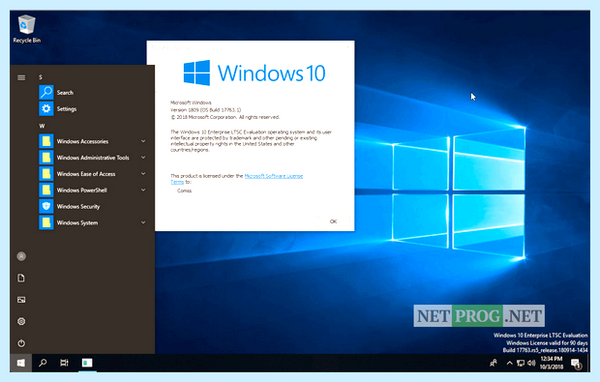The height and width of the screenshot is (382, 600).
Task: Click the Windows Accessories folder icon
Action: click(46, 141)
